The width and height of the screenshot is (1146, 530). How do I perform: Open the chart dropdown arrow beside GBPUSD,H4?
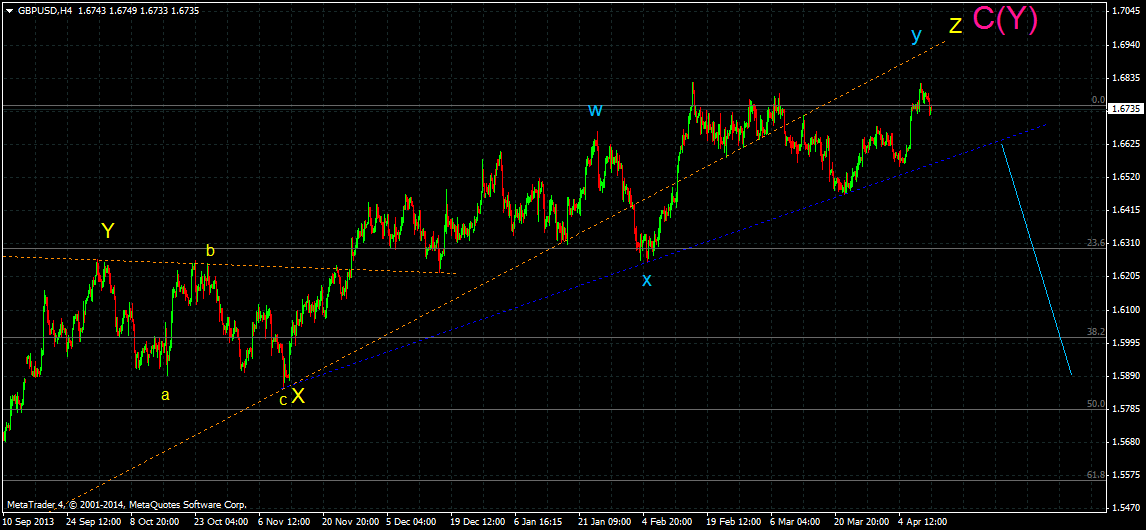point(9,10)
